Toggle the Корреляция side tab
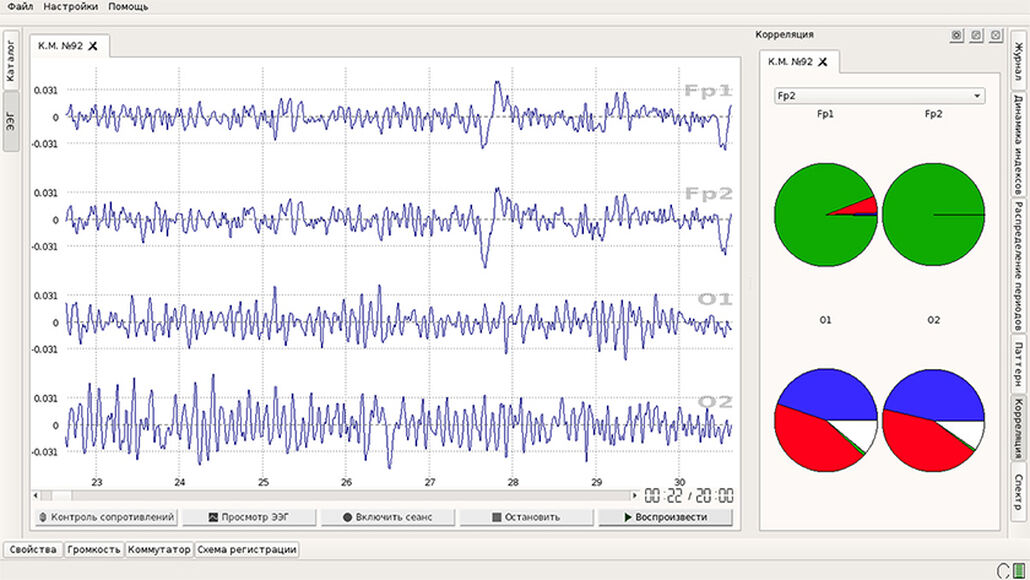The image size is (1030, 580). [1019, 428]
